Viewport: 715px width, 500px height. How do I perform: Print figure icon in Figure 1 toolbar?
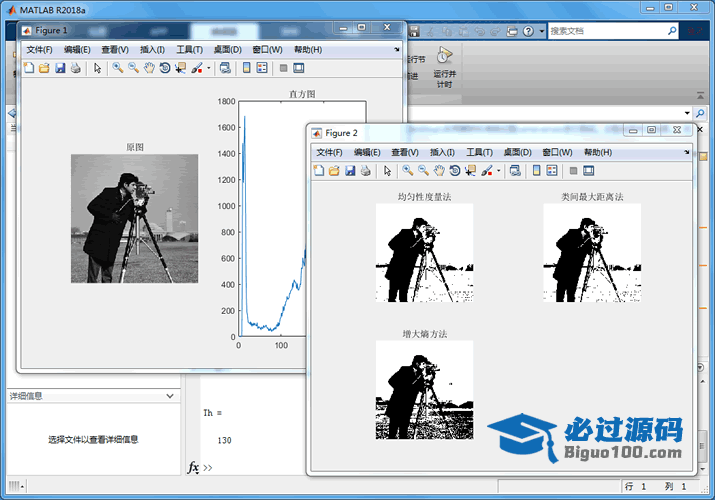pyautogui.click(x=76, y=68)
